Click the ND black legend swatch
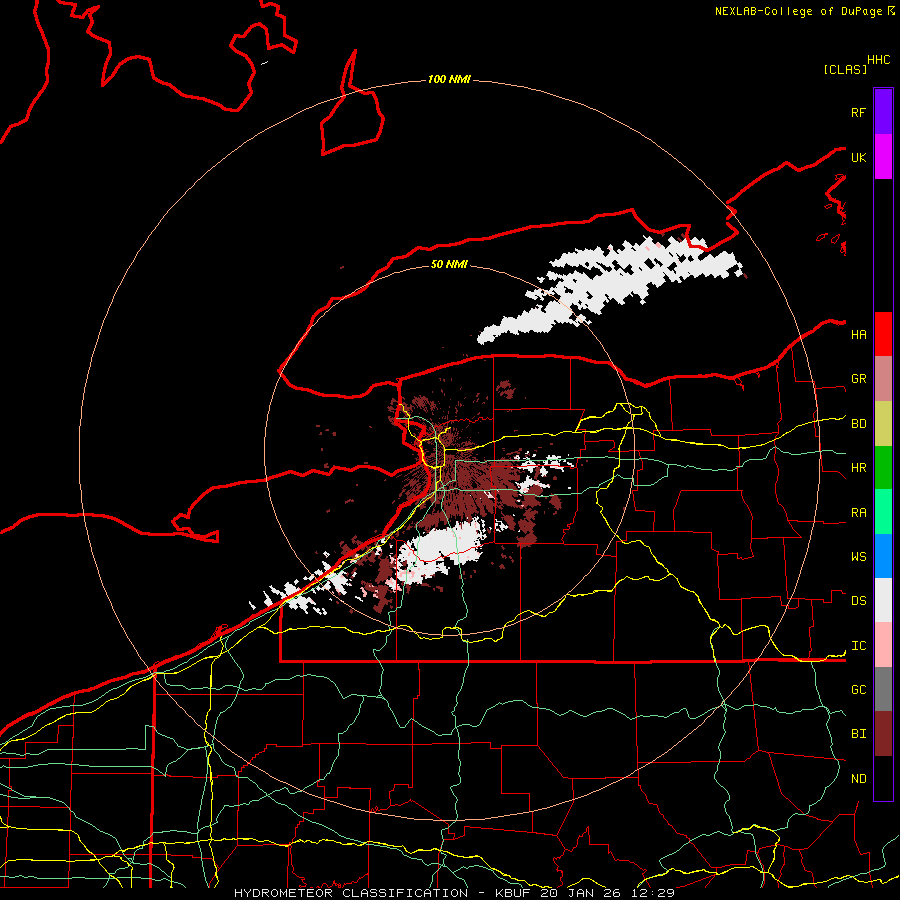Viewport: 900px width, 900px height. (x=883, y=778)
